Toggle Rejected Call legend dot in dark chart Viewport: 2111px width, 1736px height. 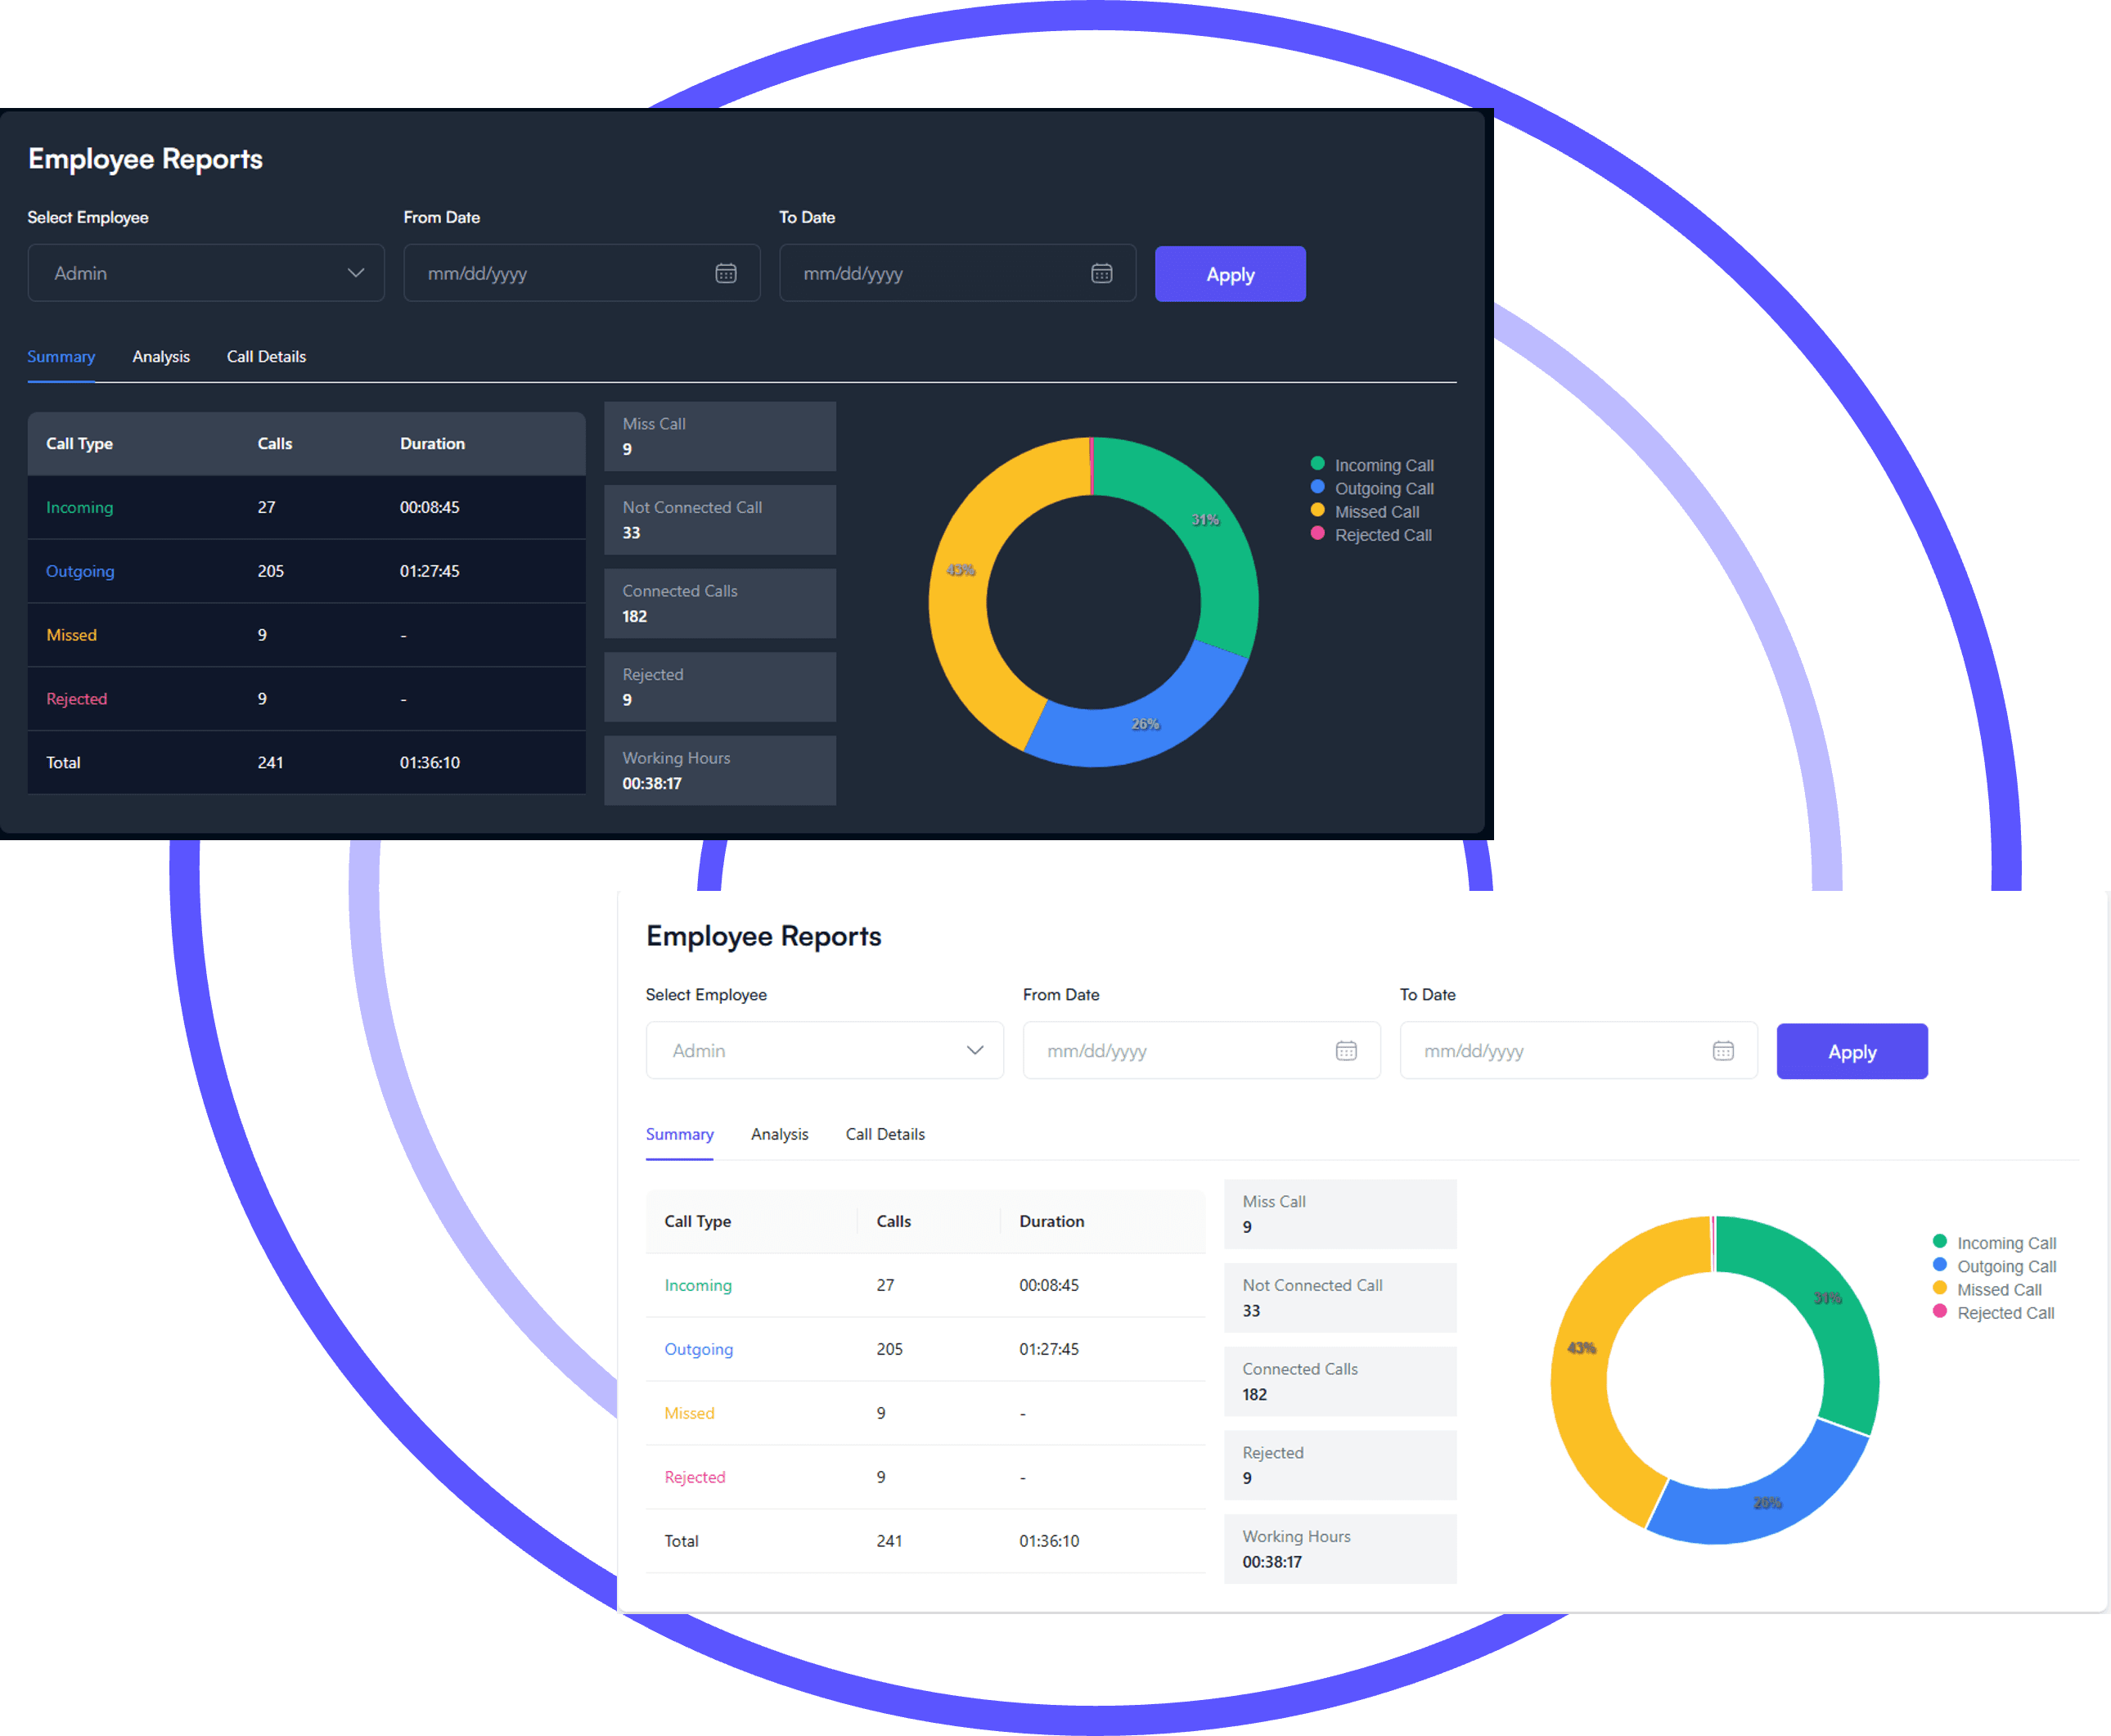(x=1317, y=533)
